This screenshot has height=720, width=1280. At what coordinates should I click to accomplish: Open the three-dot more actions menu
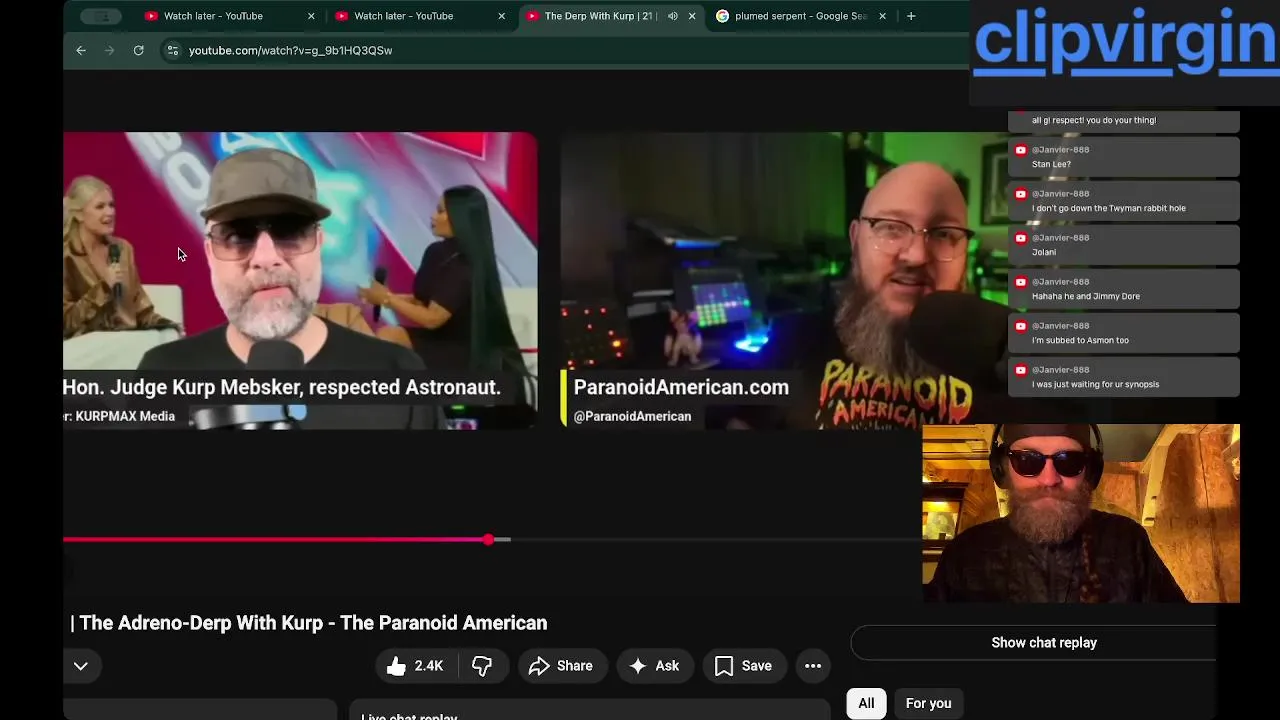(813, 666)
